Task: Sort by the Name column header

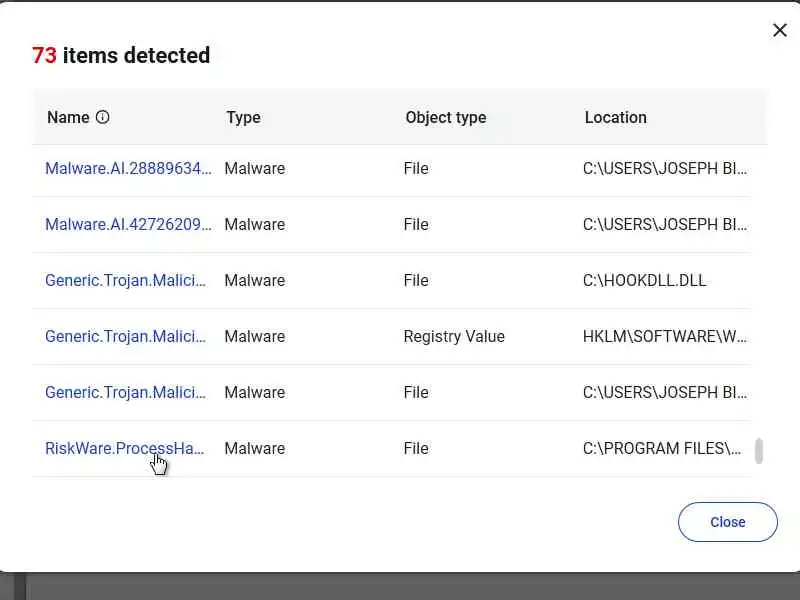Action: [68, 117]
